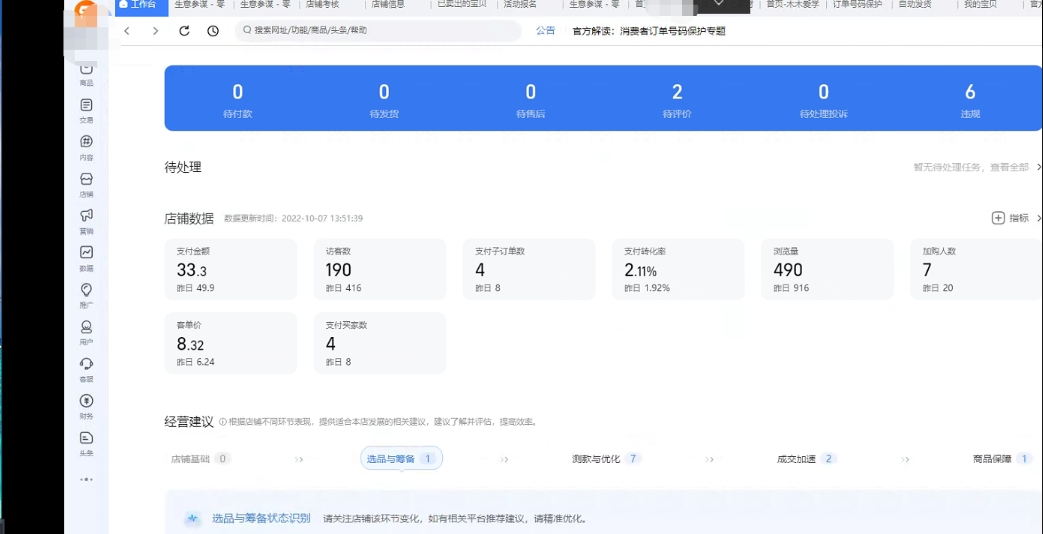Image resolution: width=1043 pixels, height=534 pixels.
Task: Click the 推广 (Promotion) sidebar icon
Action: click(87, 291)
